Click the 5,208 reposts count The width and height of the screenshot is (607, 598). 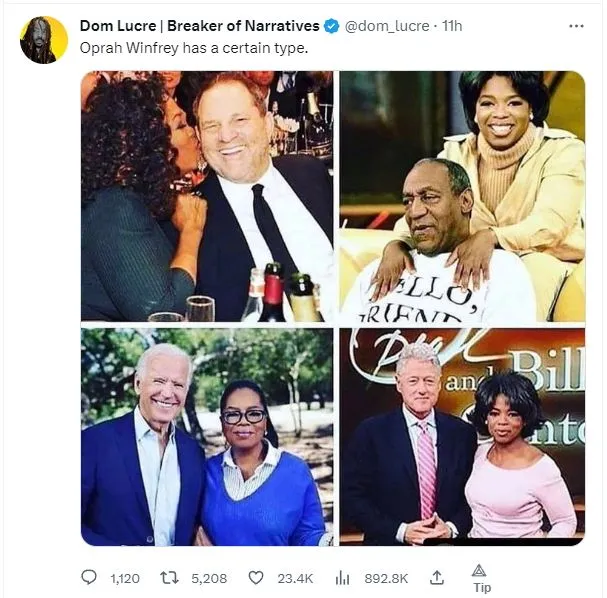coord(210,578)
